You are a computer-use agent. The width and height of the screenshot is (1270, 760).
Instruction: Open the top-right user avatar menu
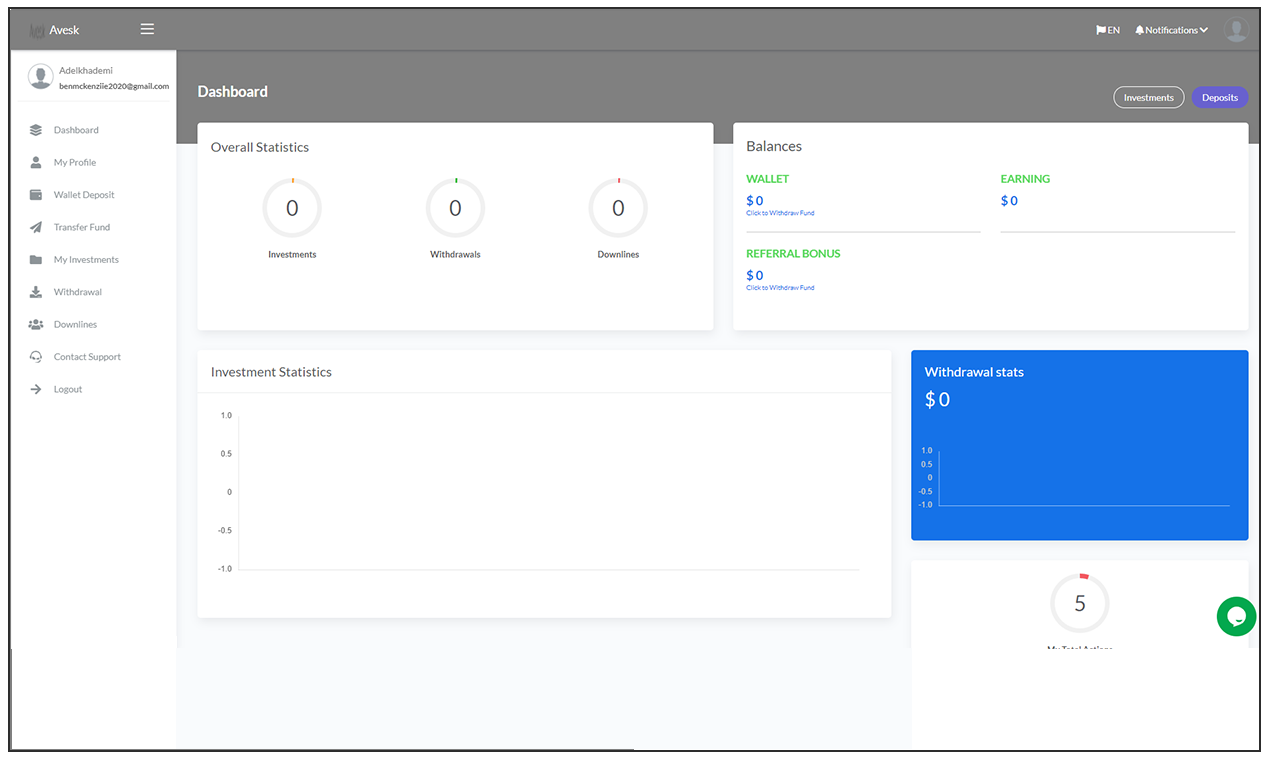pyautogui.click(x=1236, y=30)
